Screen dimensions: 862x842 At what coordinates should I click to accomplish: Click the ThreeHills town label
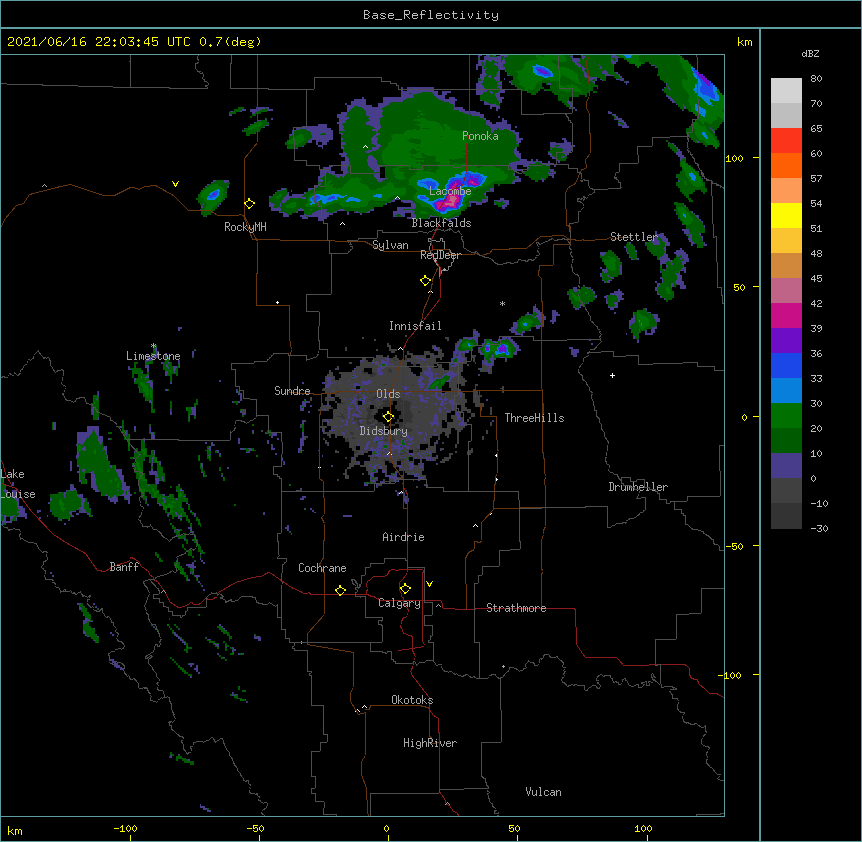pyautogui.click(x=534, y=418)
